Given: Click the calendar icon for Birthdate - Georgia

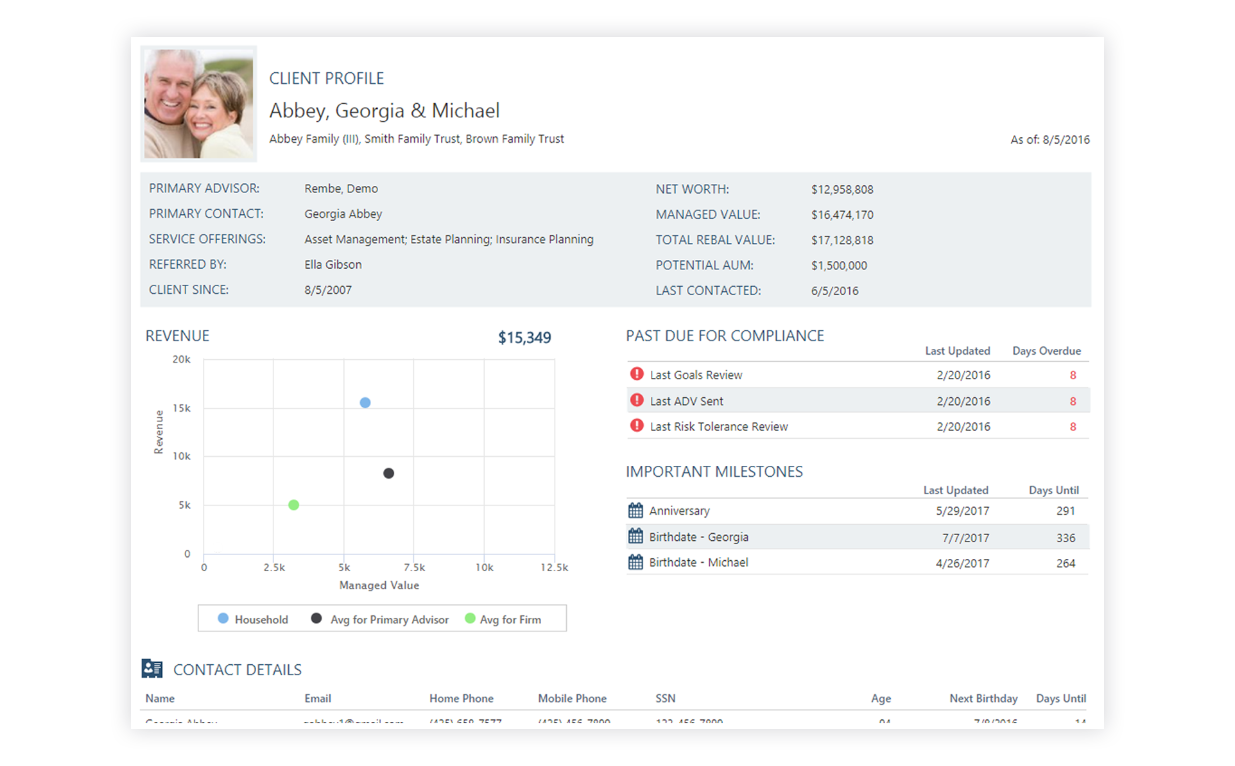Looking at the screenshot, I should [x=635, y=536].
